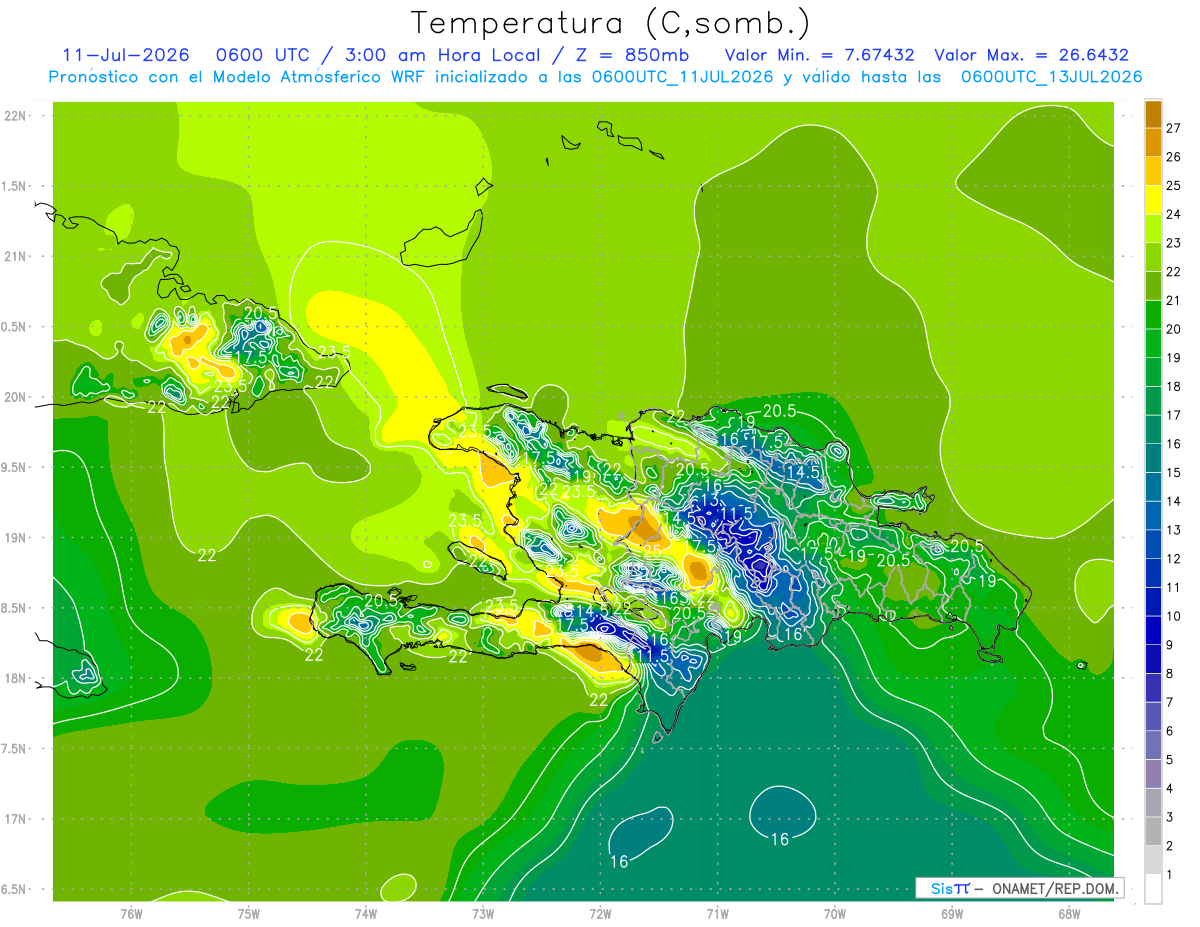This screenshot has width=1200, height=927.
Task: Click legend scale value '18'
Action: click(1173, 386)
